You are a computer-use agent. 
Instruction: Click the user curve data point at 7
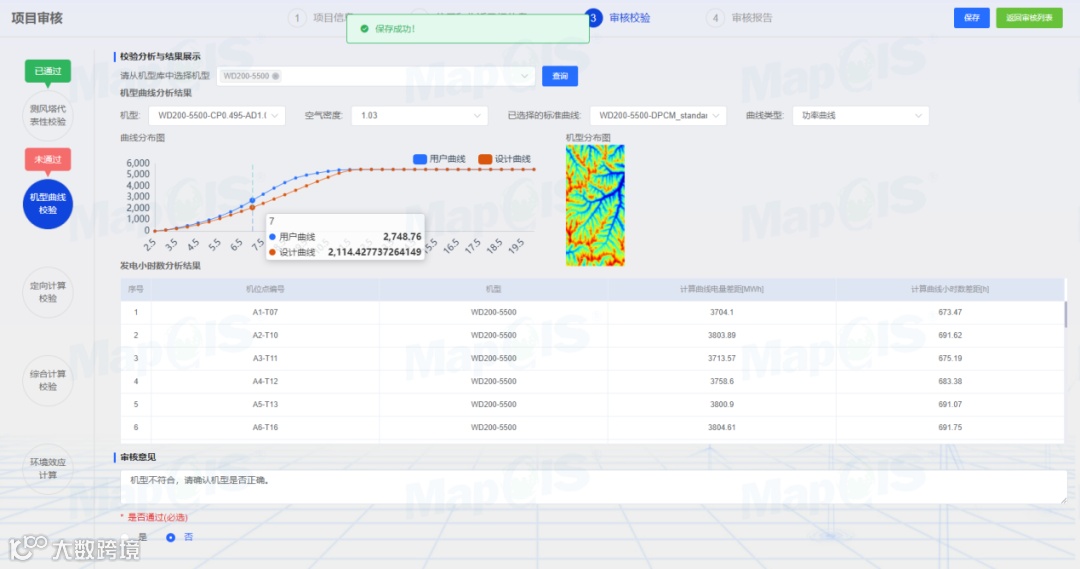(252, 200)
